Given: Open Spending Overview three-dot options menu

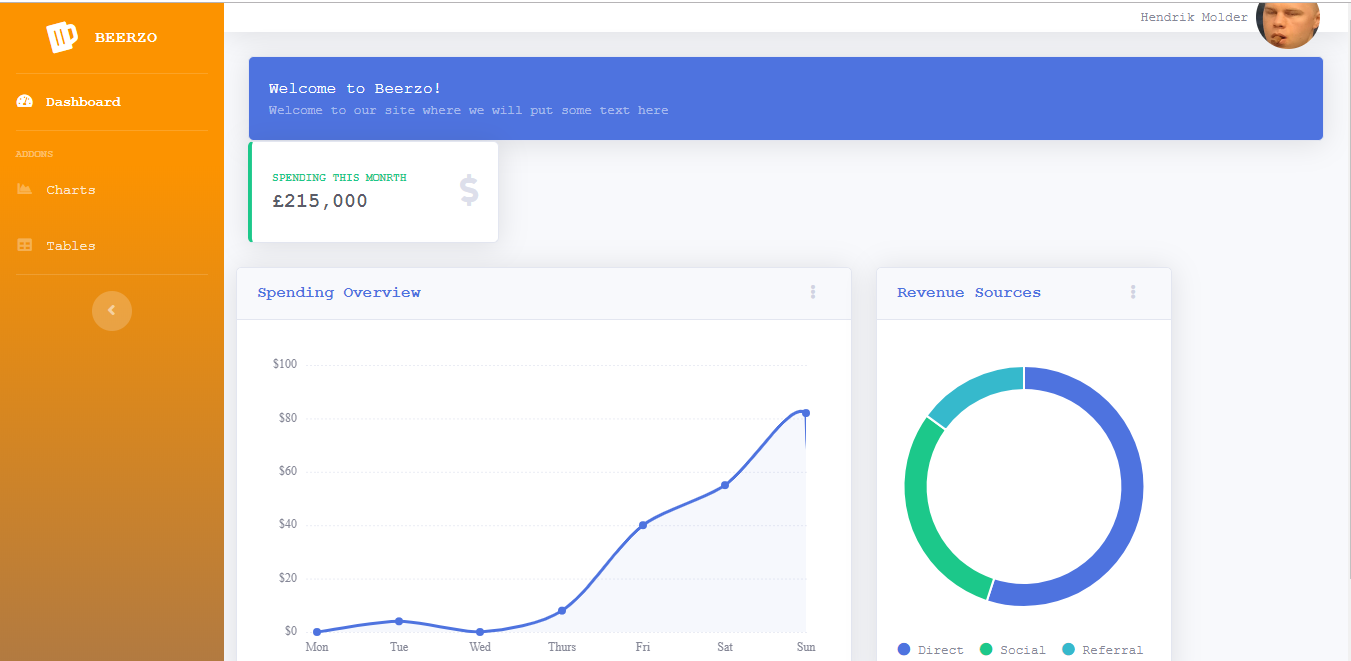Looking at the screenshot, I should point(813,292).
